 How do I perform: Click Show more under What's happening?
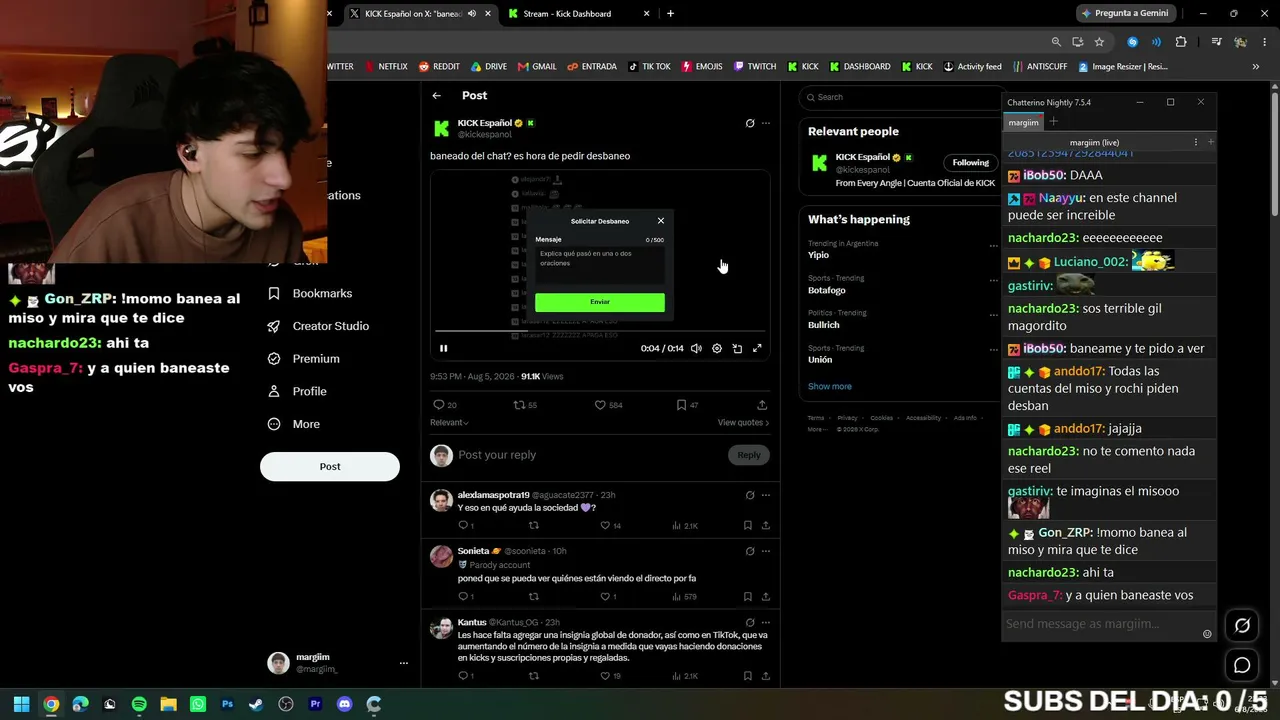point(830,386)
